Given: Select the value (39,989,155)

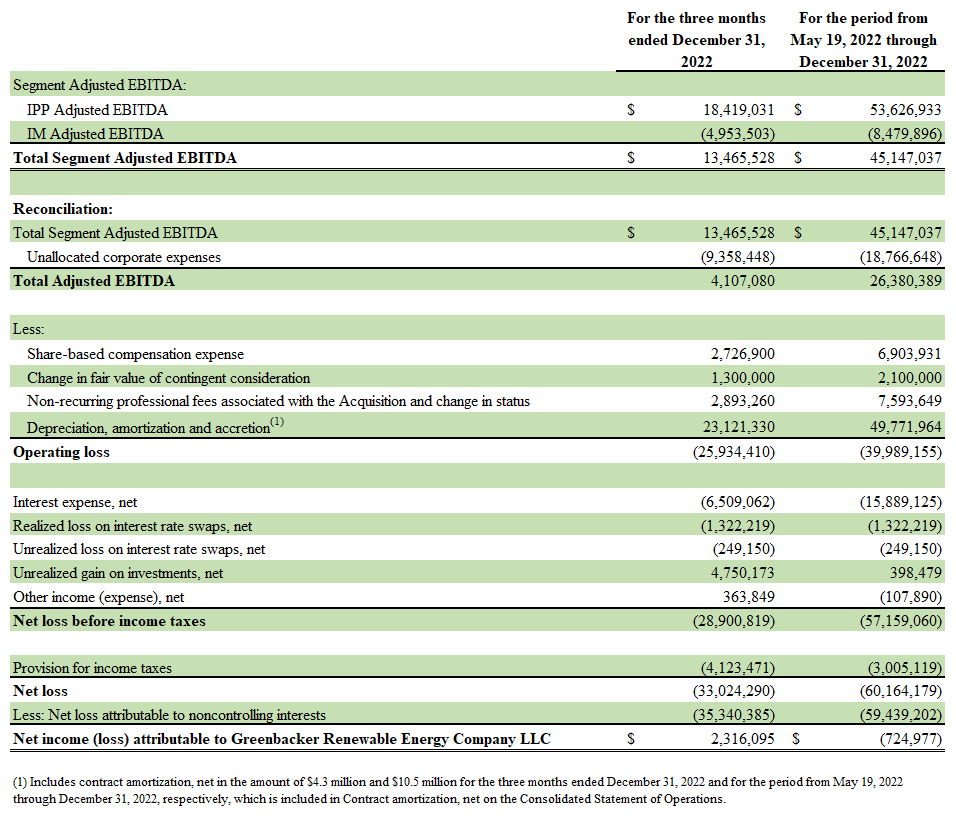Looking at the screenshot, I should (x=901, y=452).
